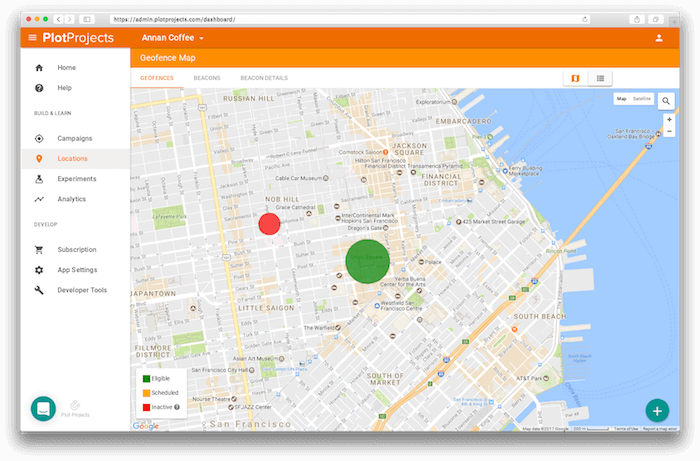Image resolution: width=700 pixels, height=461 pixels.
Task: Select the green Union Square geofence
Action: (x=368, y=262)
